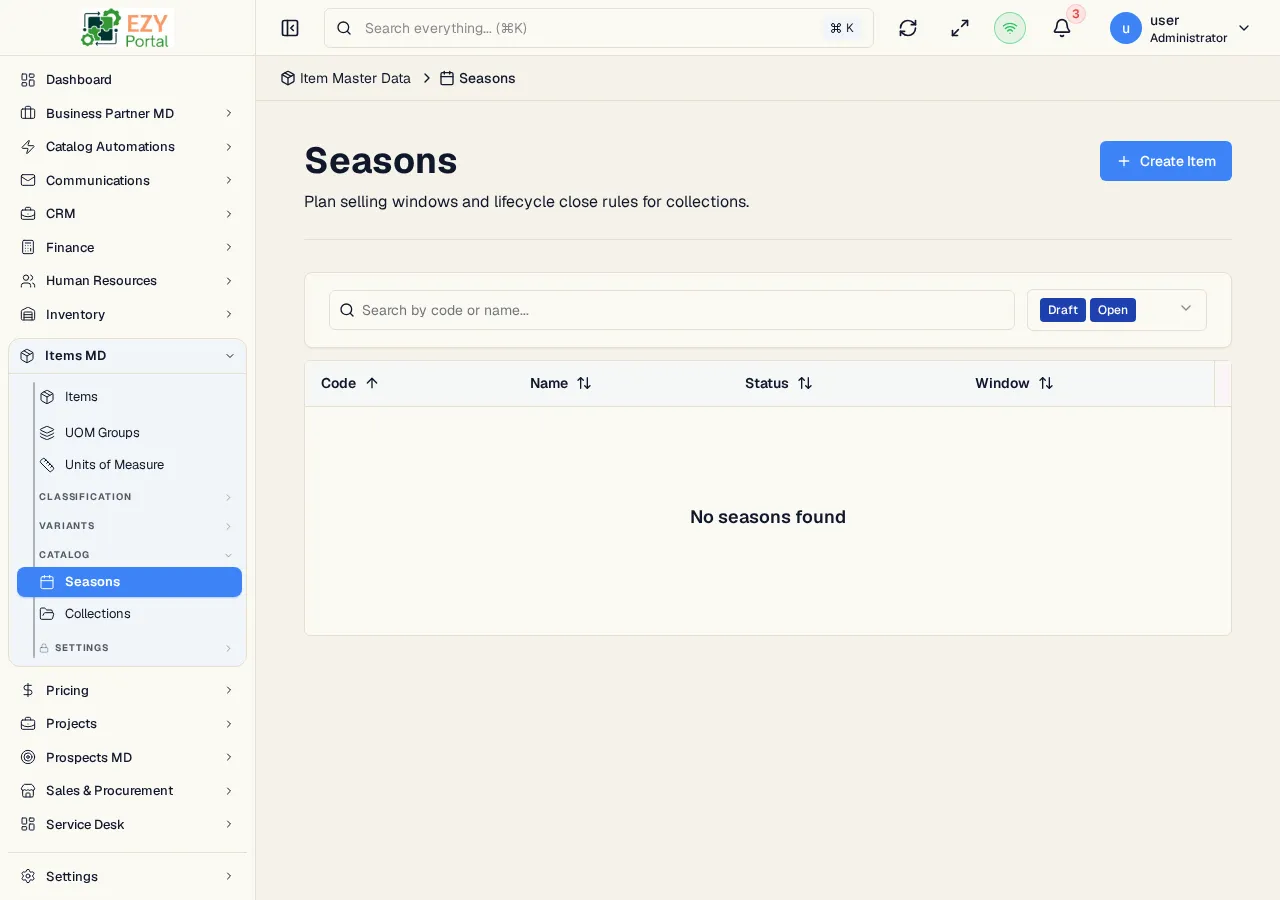1280x900 pixels.
Task: Open Units of Measure menu item
Action: tap(129, 465)
